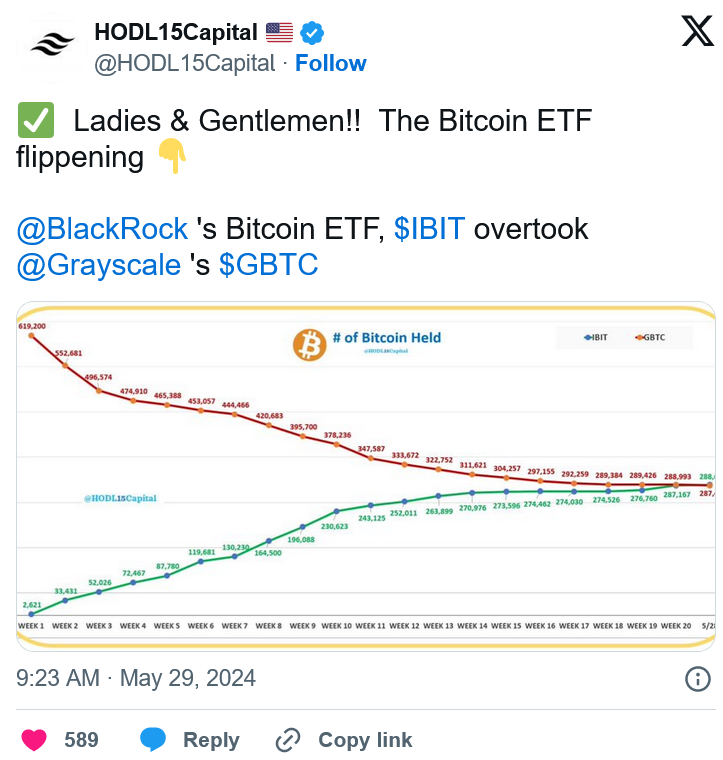Click the blue reply speech bubble icon

[x=153, y=740]
